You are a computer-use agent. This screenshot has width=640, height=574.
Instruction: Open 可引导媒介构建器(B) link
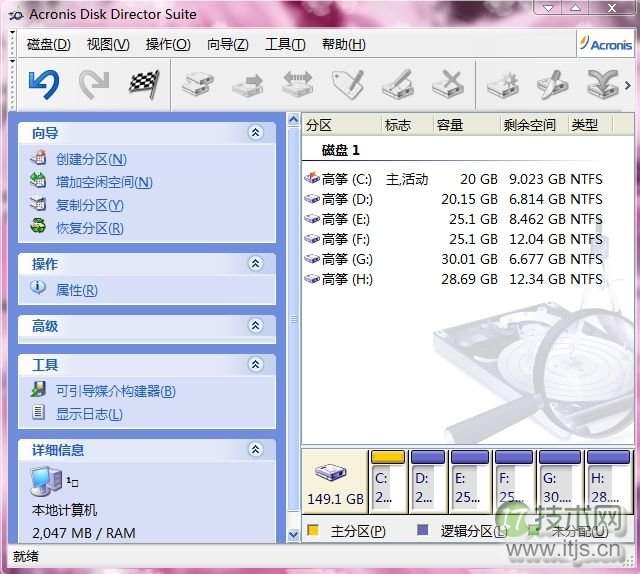[x=116, y=391]
